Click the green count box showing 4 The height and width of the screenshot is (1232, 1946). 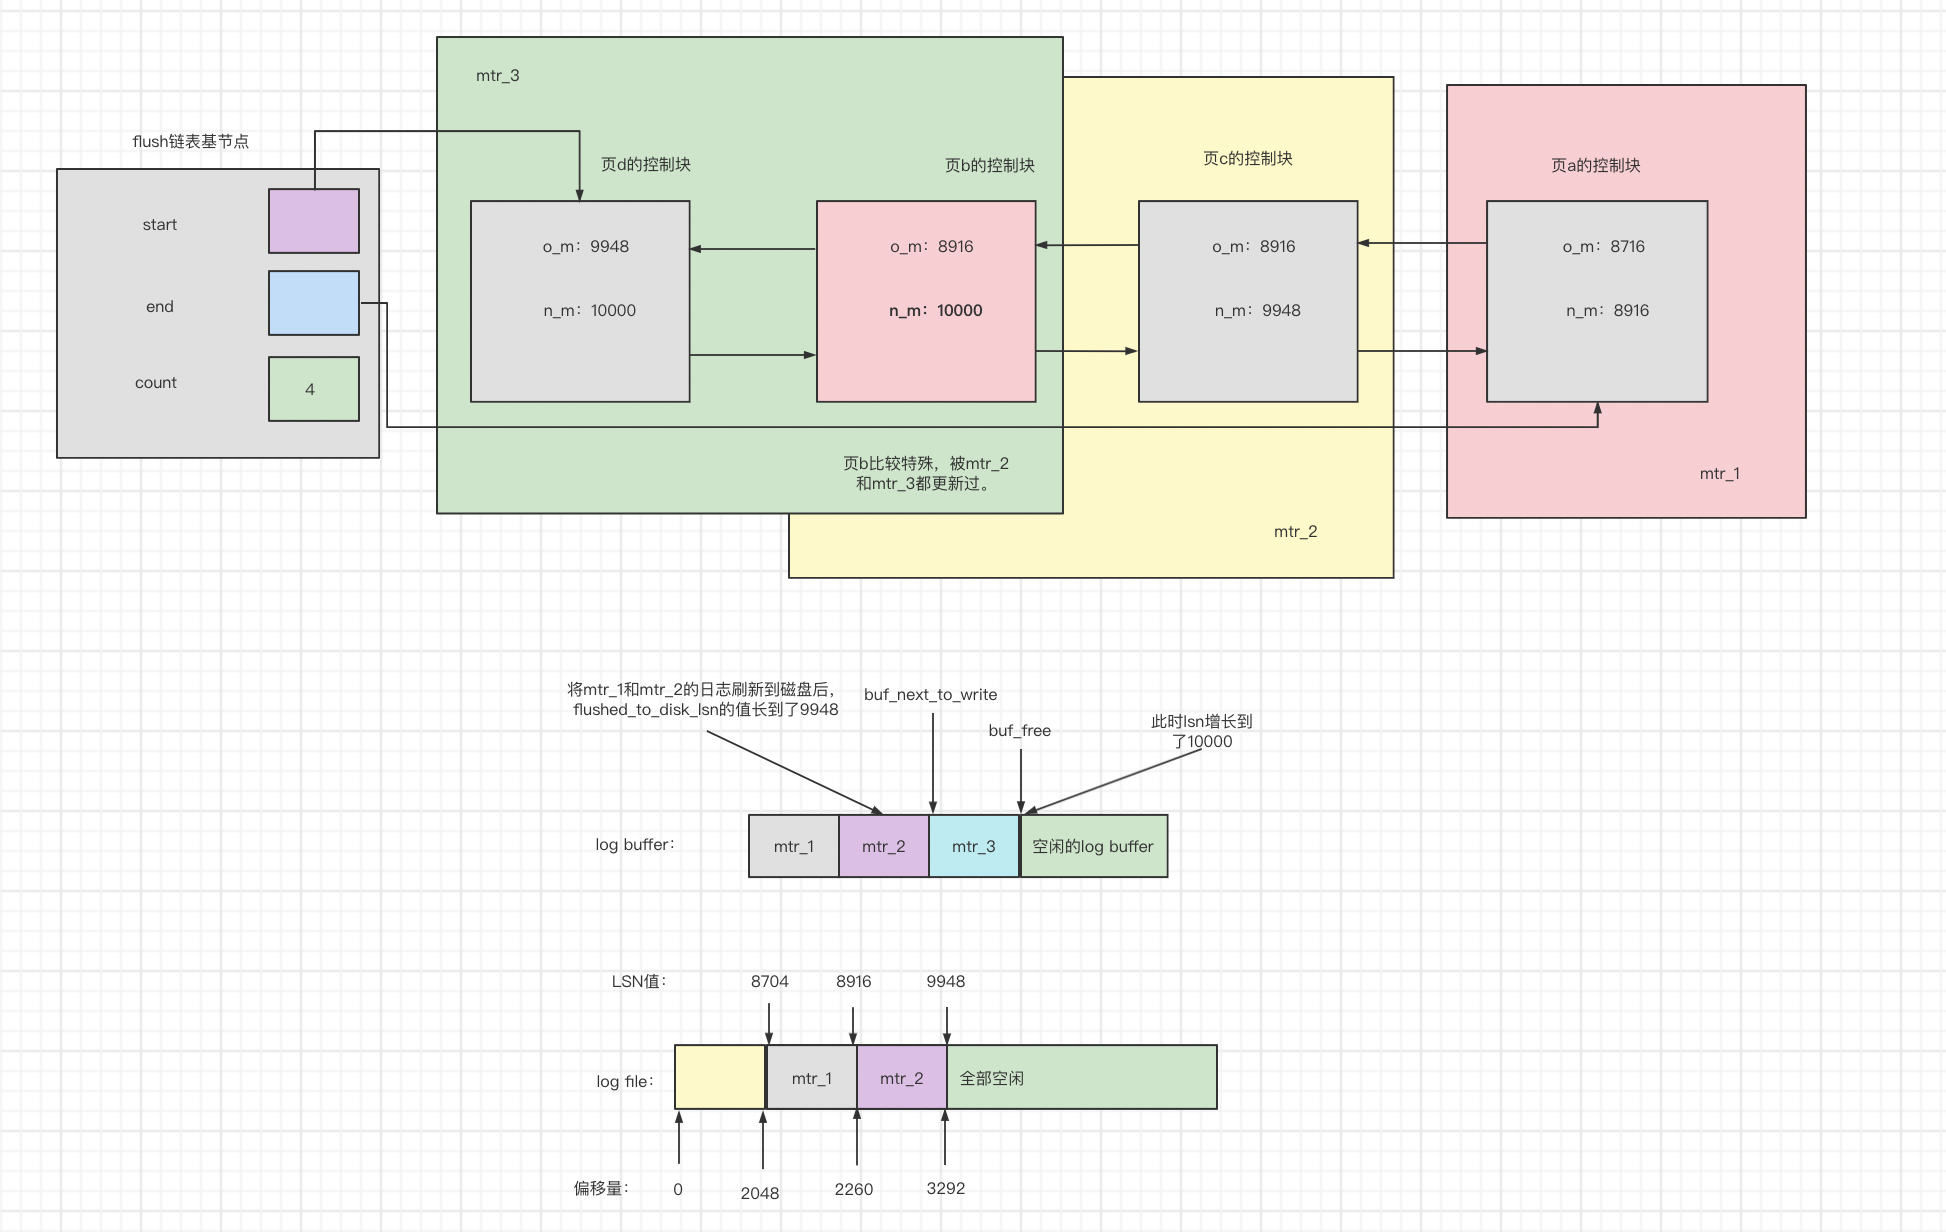pos(313,389)
